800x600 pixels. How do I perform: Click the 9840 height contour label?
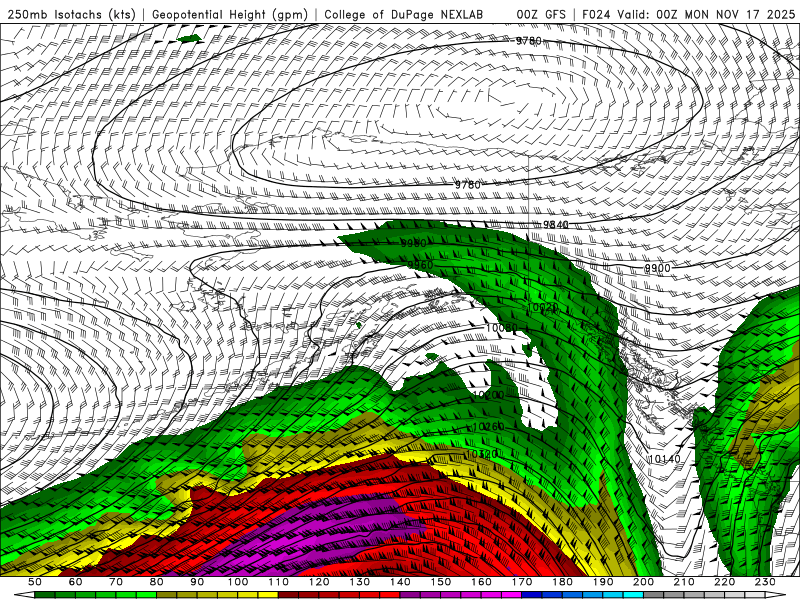click(555, 224)
